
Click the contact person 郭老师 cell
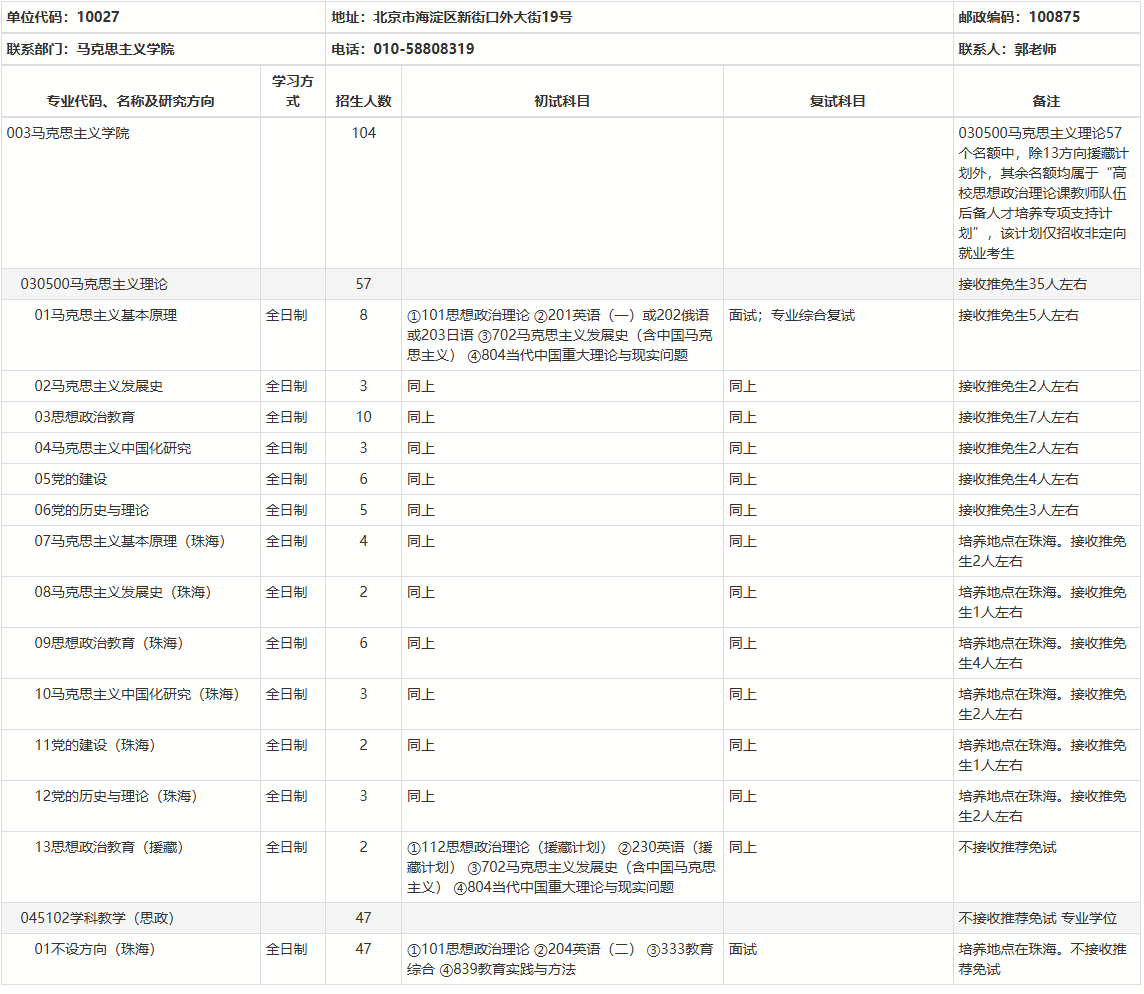tap(1034, 49)
